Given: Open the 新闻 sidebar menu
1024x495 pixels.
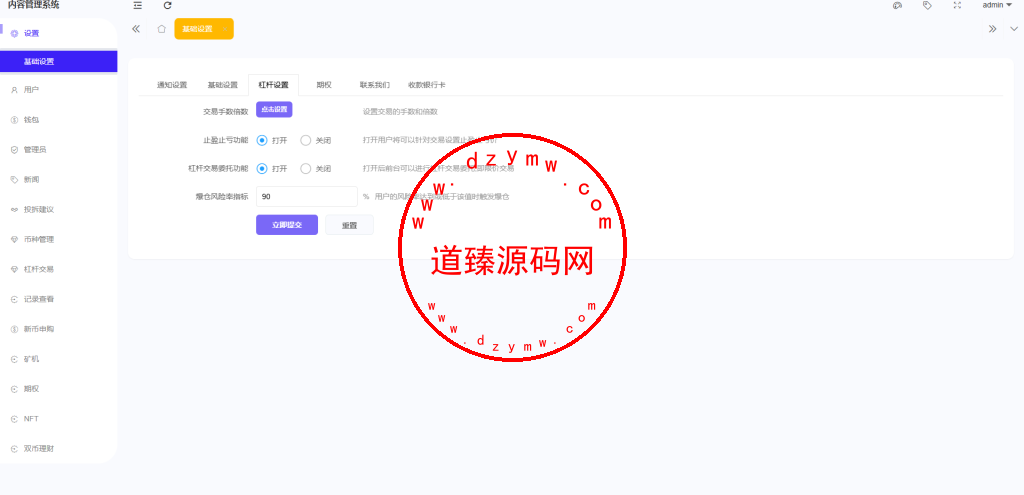Looking at the screenshot, I should pos(59,180).
